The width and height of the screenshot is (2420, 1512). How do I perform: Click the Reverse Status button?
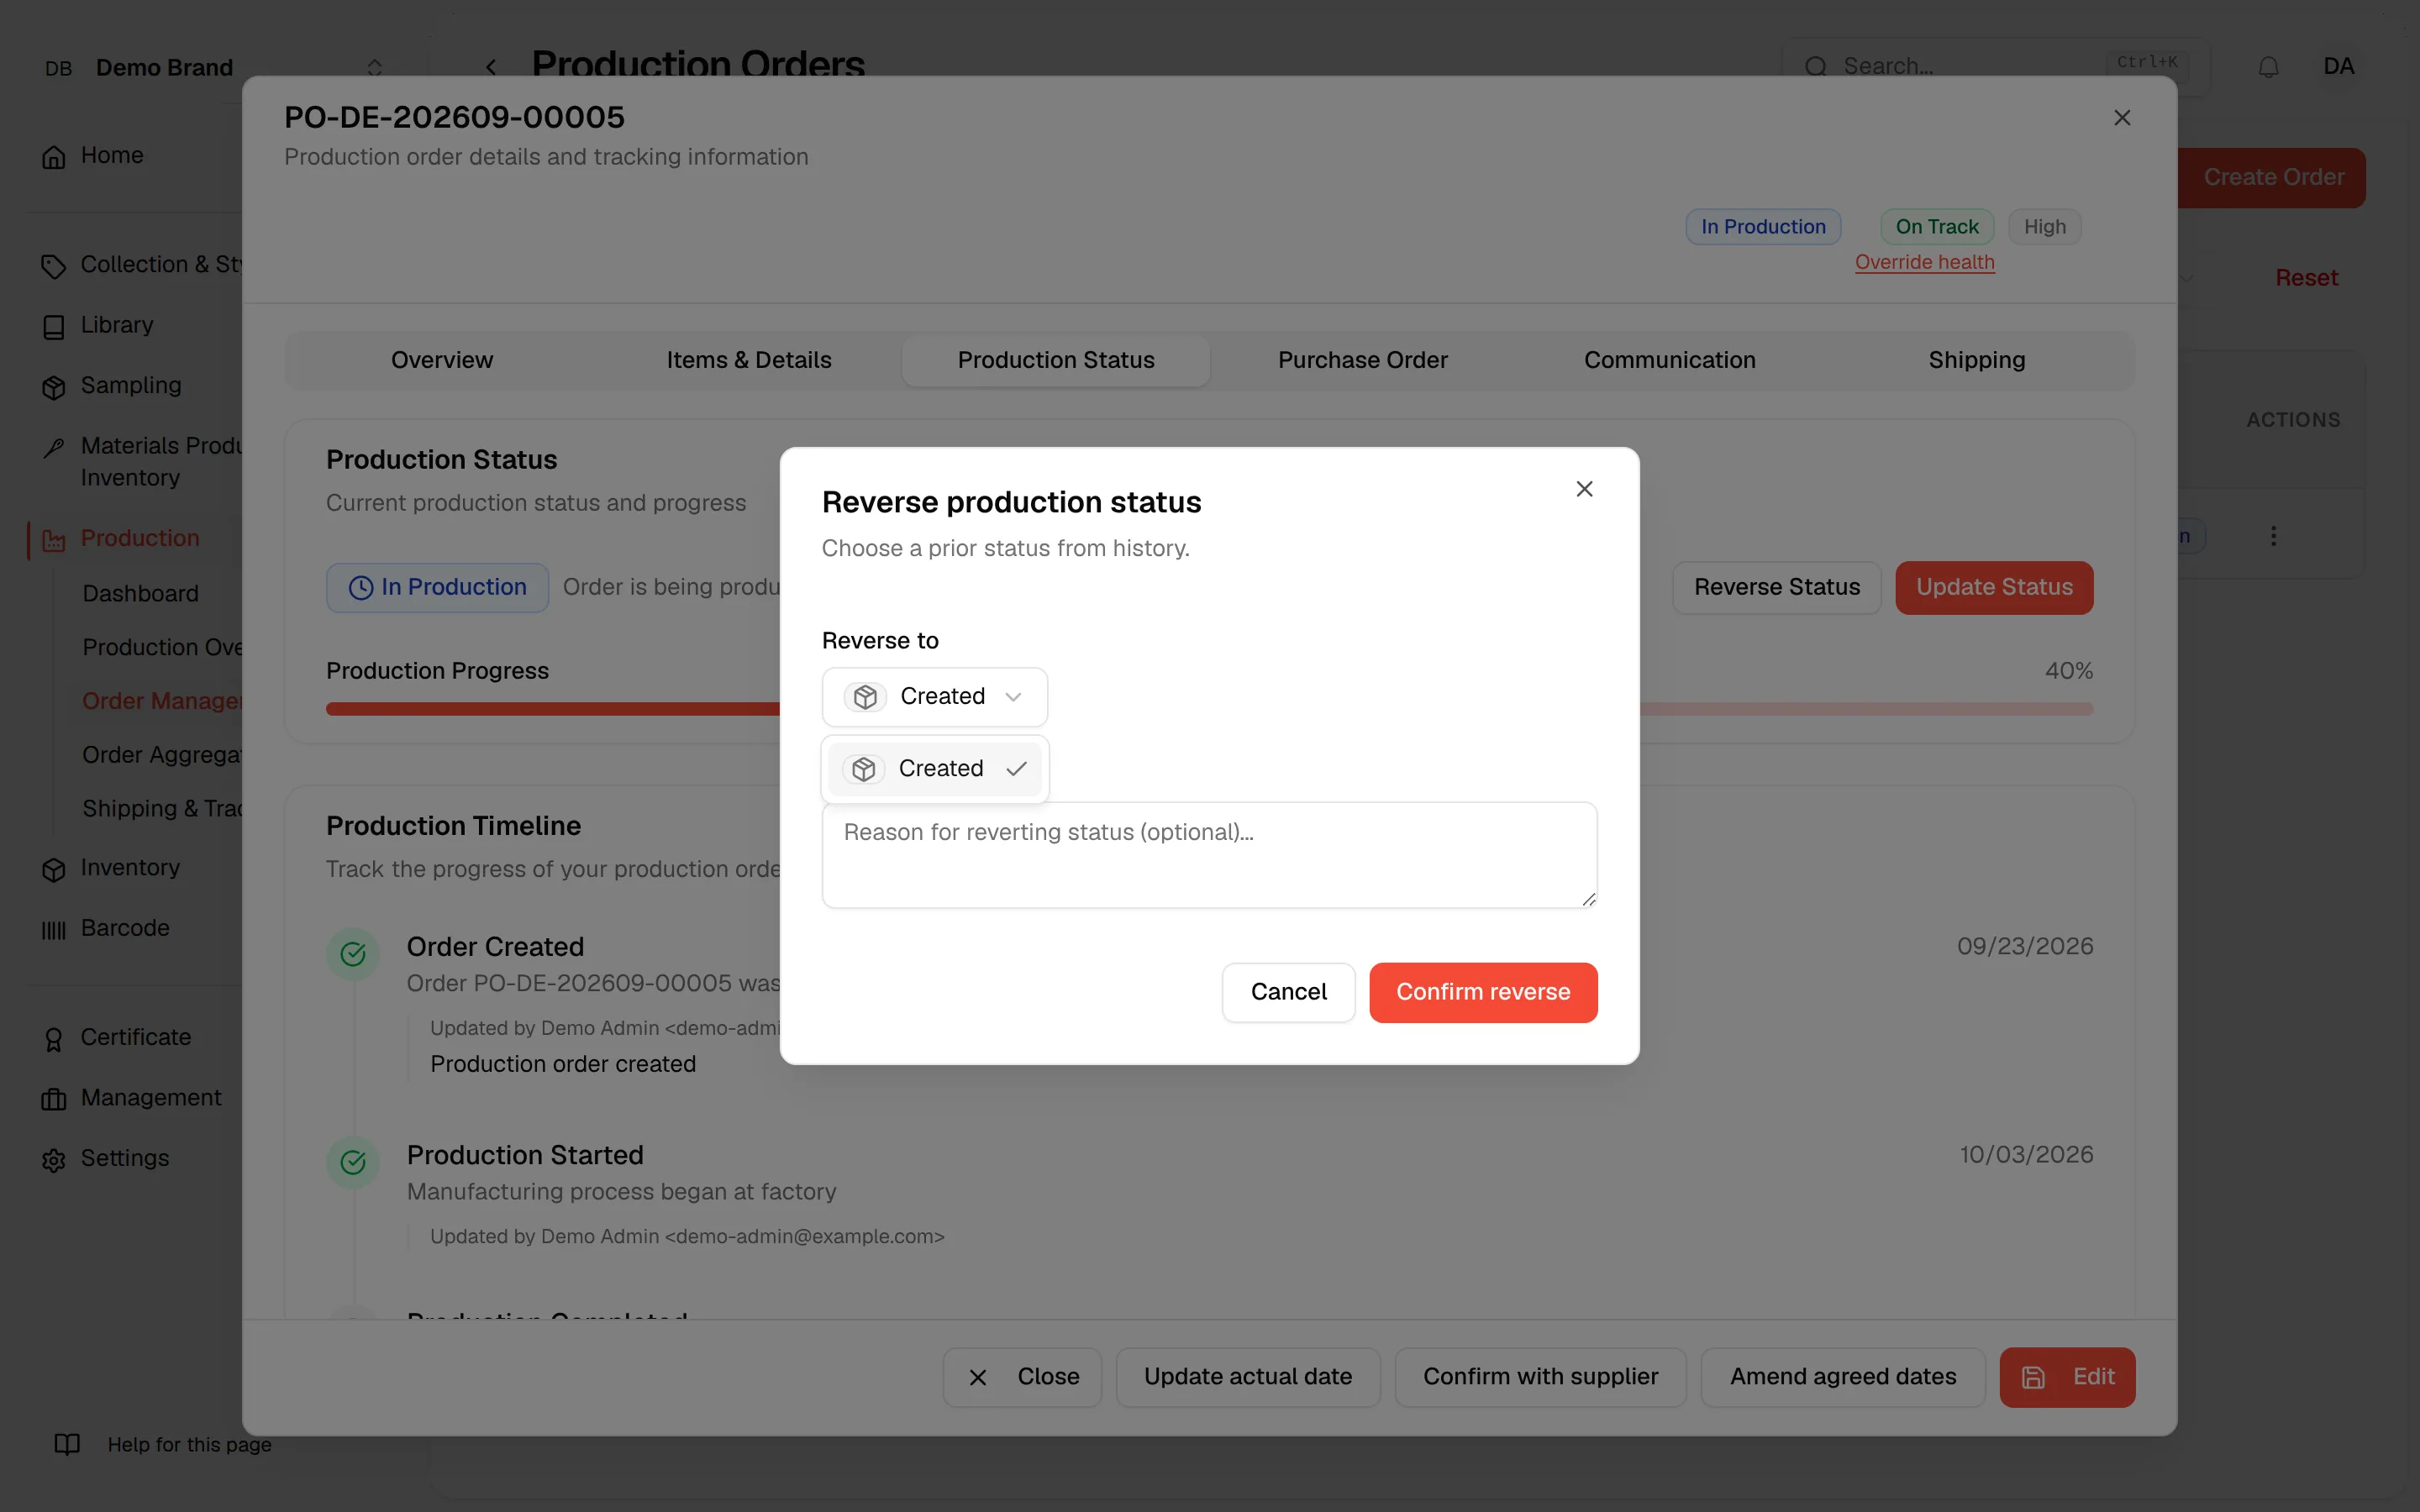click(1777, 587)
